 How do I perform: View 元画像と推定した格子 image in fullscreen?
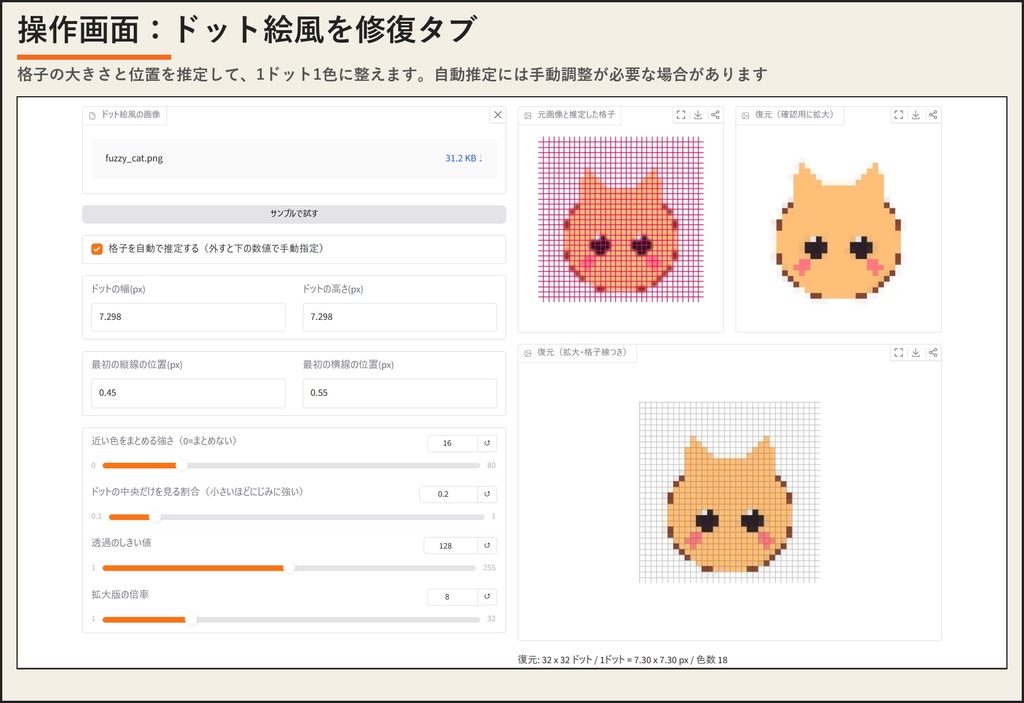(681, 115)
